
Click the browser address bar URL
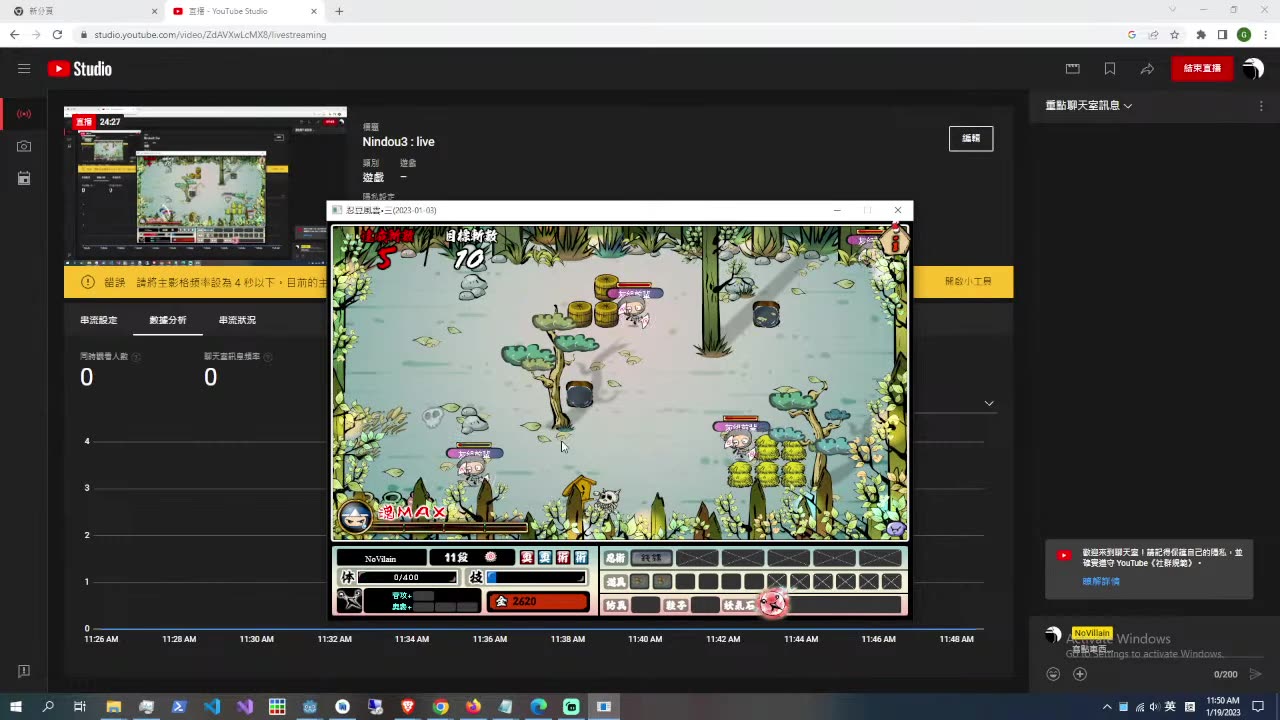[x=210, y=35]
